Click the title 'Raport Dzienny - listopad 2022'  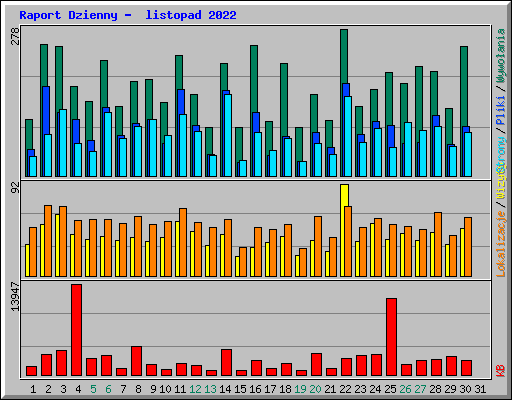pyautogui.click(x=128, y=15)
